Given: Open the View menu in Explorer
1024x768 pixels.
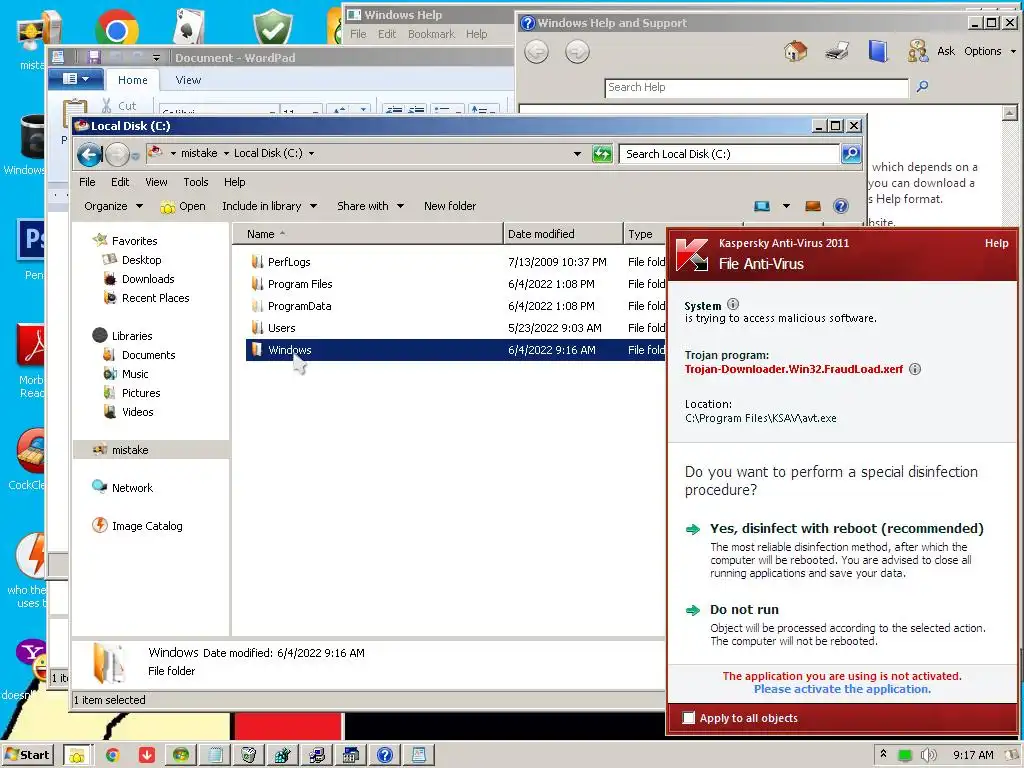Looking at the screenshot, I should [156, 182].
